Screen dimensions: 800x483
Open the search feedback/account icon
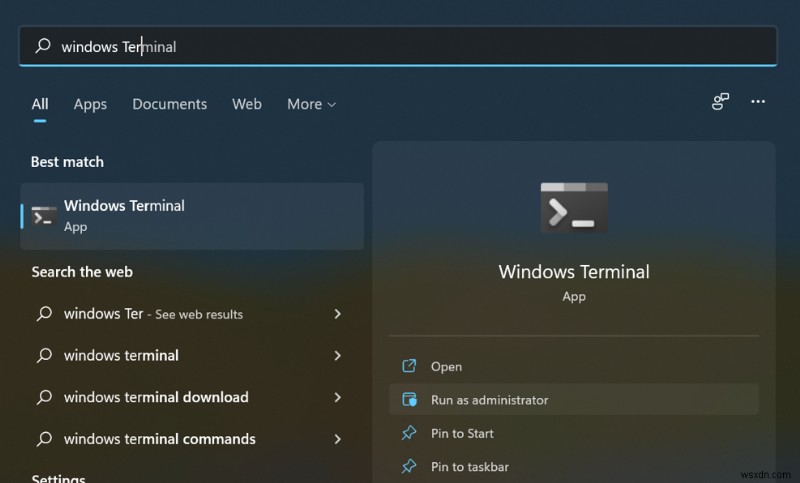pos(720,101)
